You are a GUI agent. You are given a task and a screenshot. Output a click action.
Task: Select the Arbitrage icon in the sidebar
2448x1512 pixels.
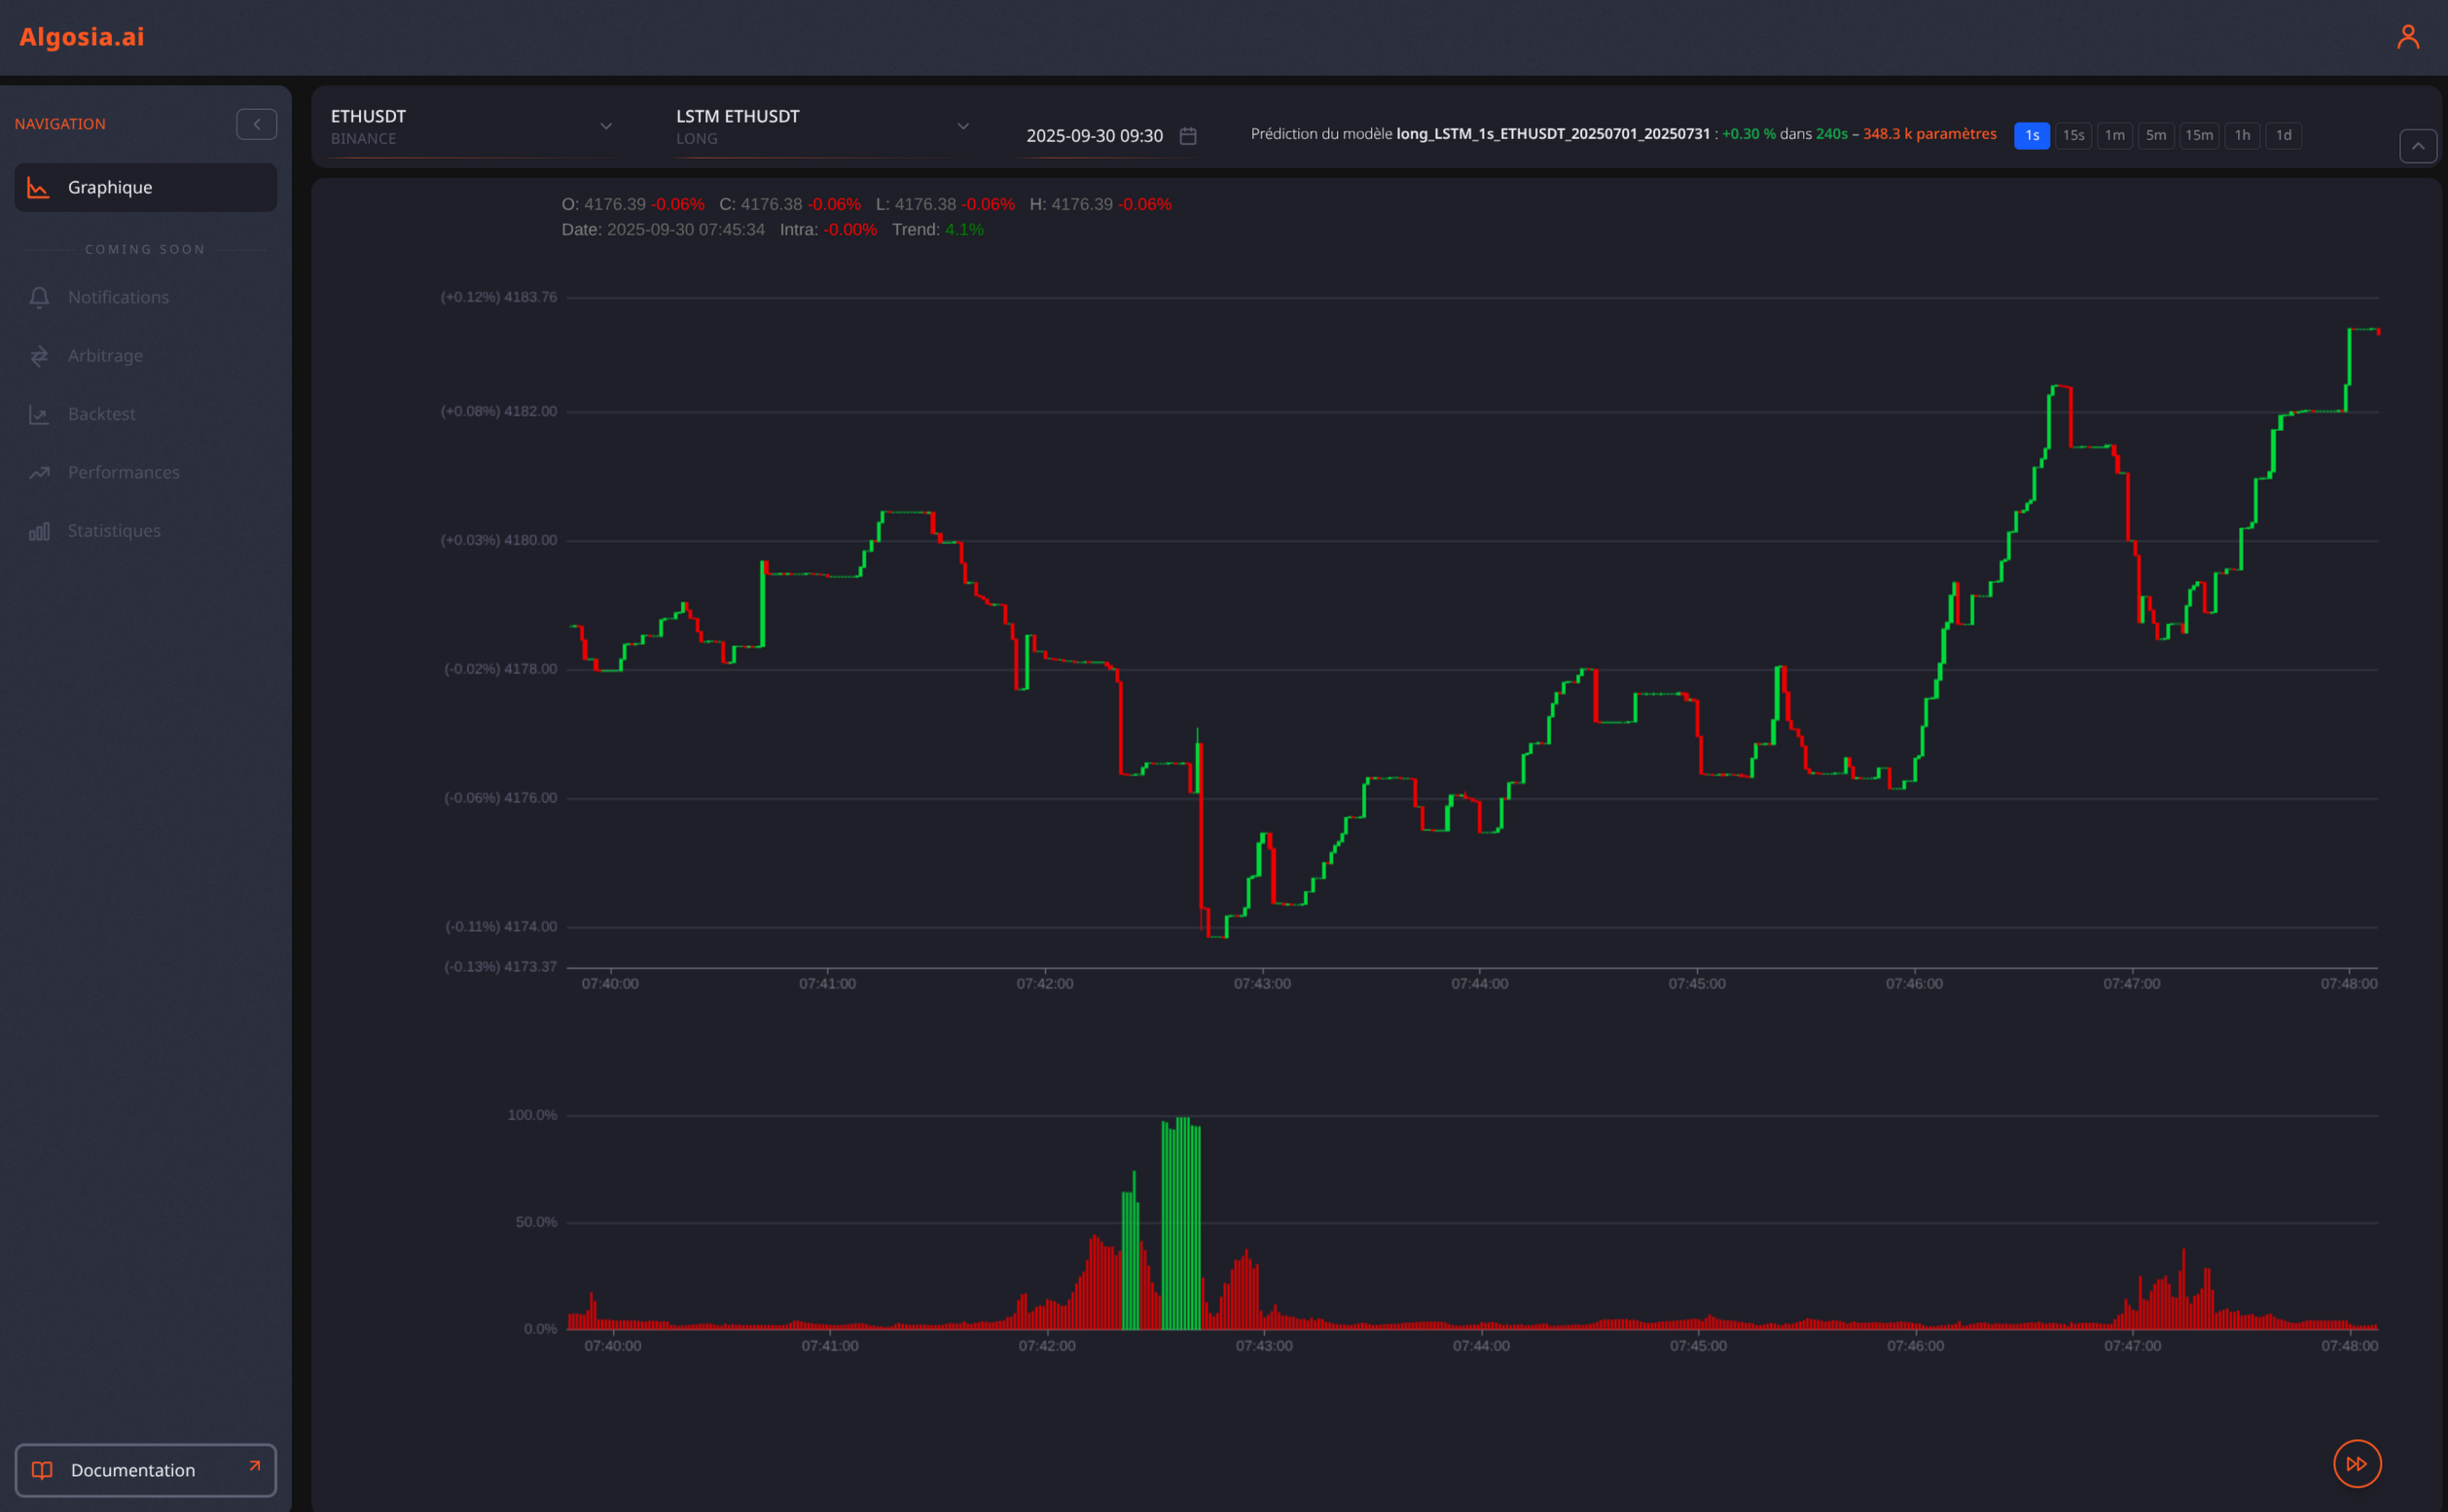(x=38, y=356)
